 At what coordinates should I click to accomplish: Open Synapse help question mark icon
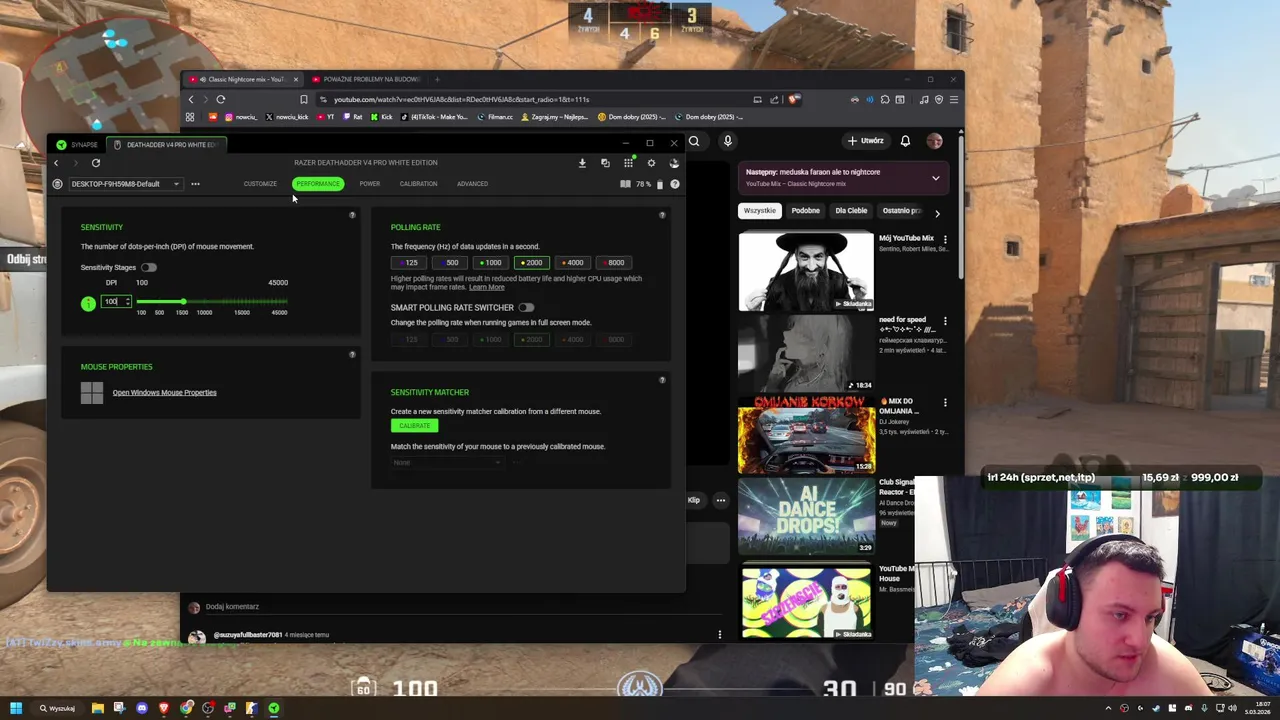point(675,184)
